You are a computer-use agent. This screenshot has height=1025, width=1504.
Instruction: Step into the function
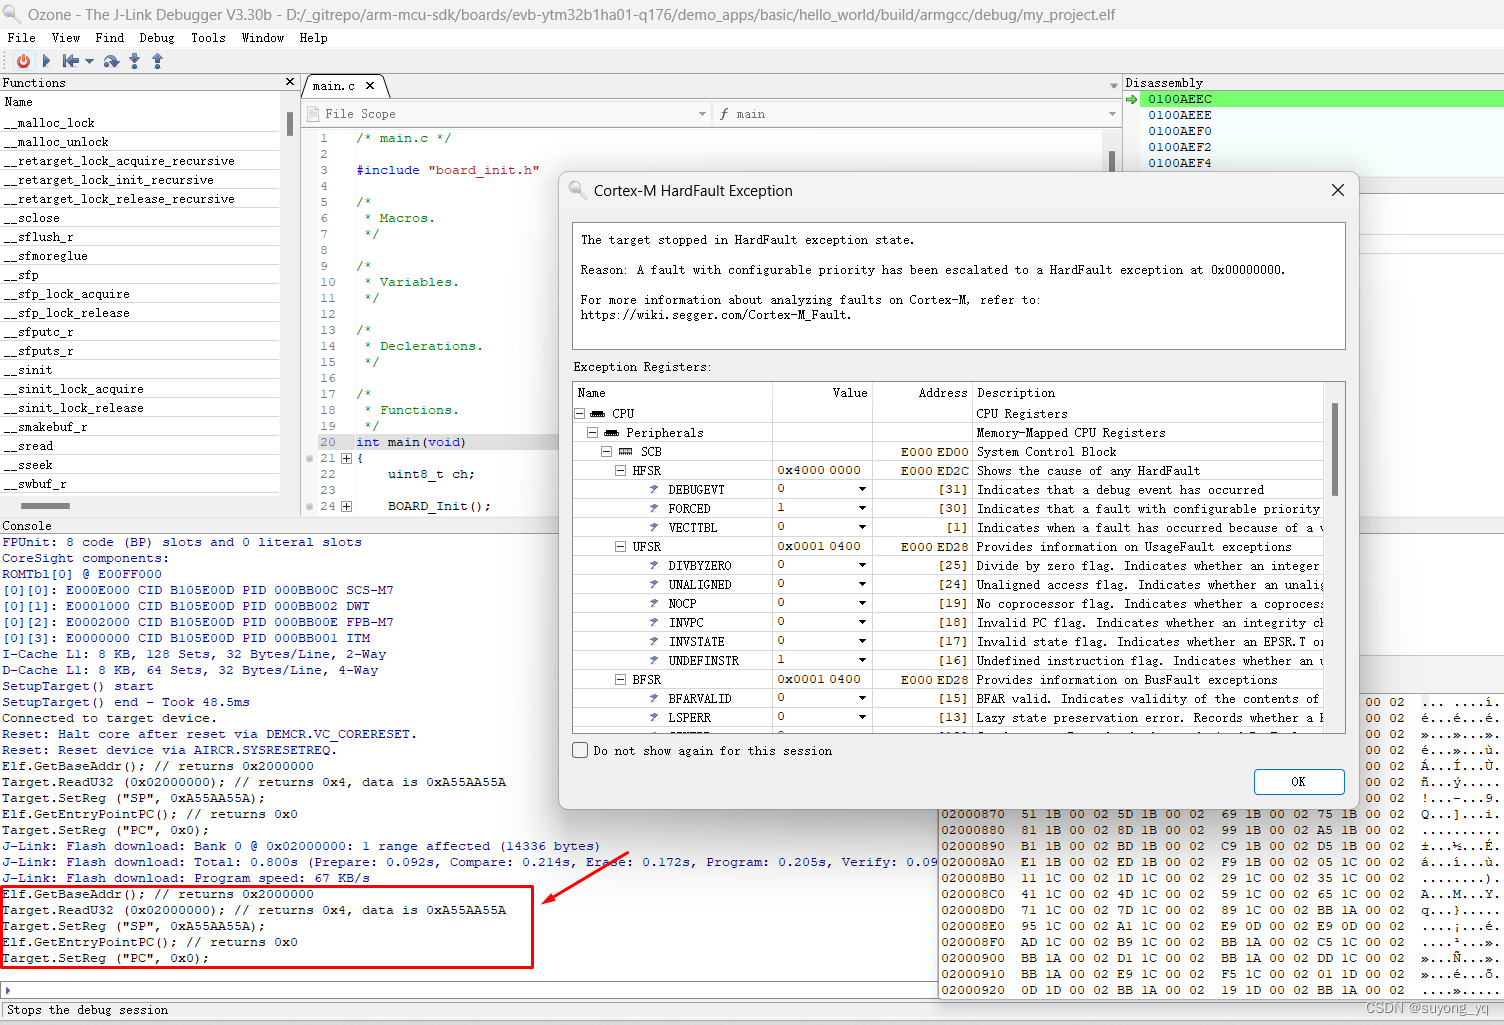click(135, 61)
